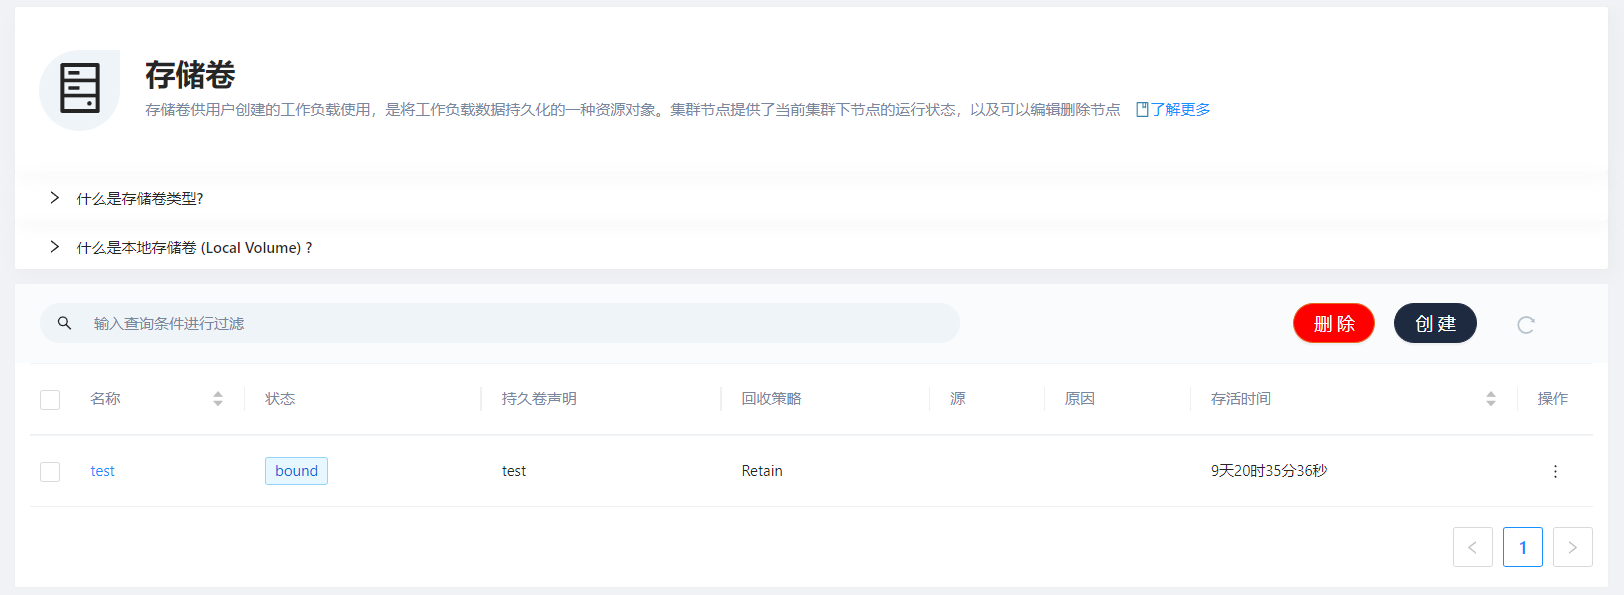1624x595 pixels.
Task: Click the 存储卷 page title
Action: [190, 75]
